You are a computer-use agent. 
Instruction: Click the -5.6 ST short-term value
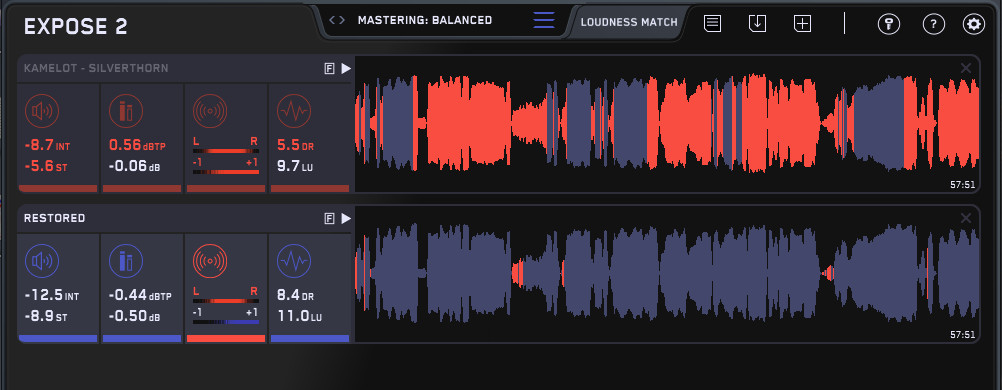(45, 167)
